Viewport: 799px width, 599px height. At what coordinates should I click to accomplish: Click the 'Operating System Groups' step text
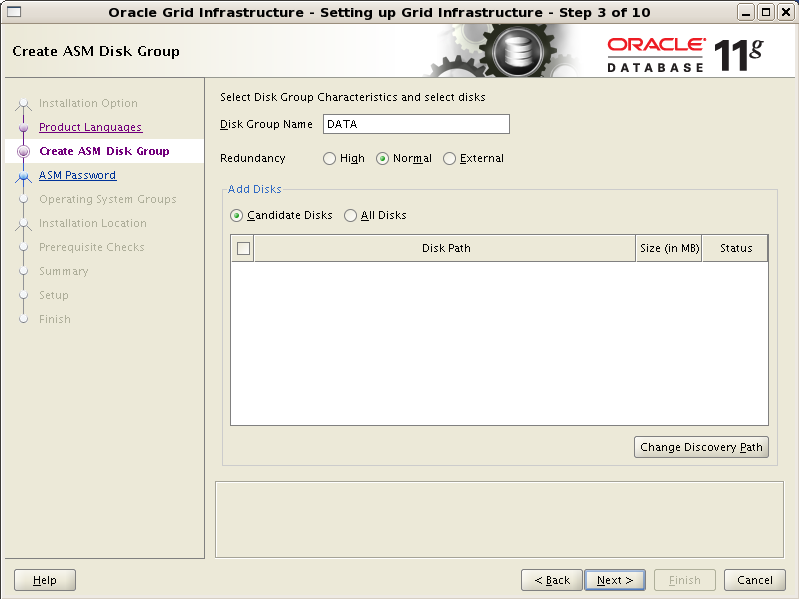pos(108,199)
